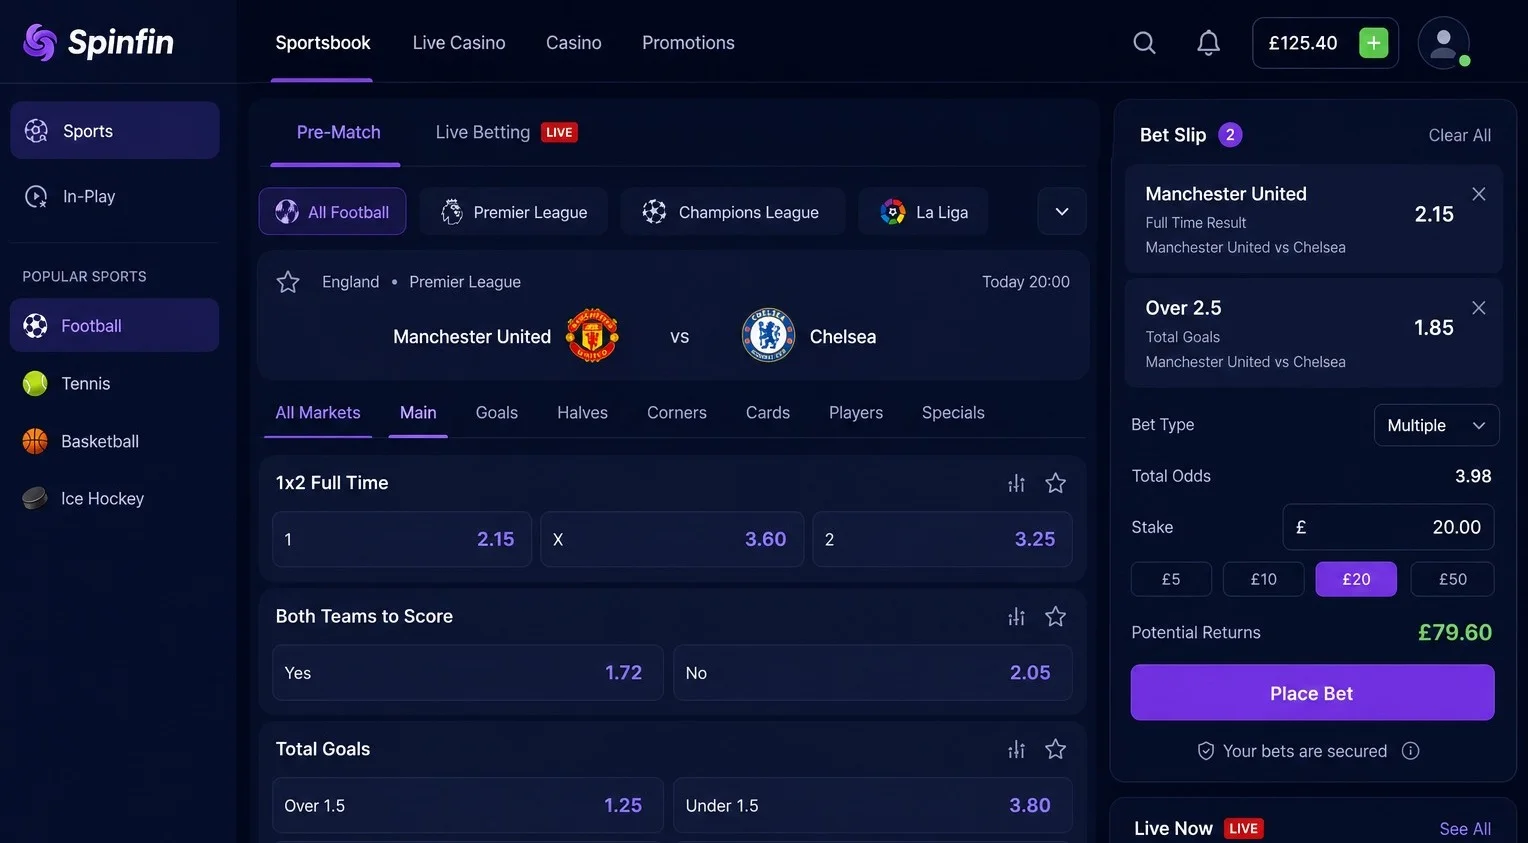Go to Live Casino in top navigation

coord(459,43)
